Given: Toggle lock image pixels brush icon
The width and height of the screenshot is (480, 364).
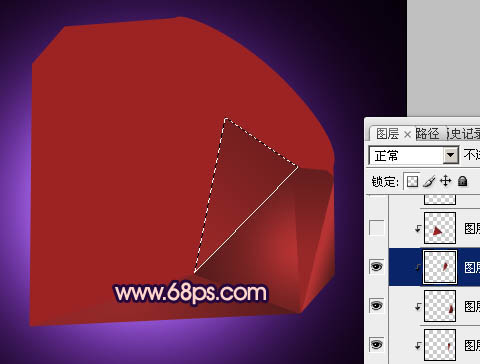Looking at the screenshot, I should pos(429,182).
